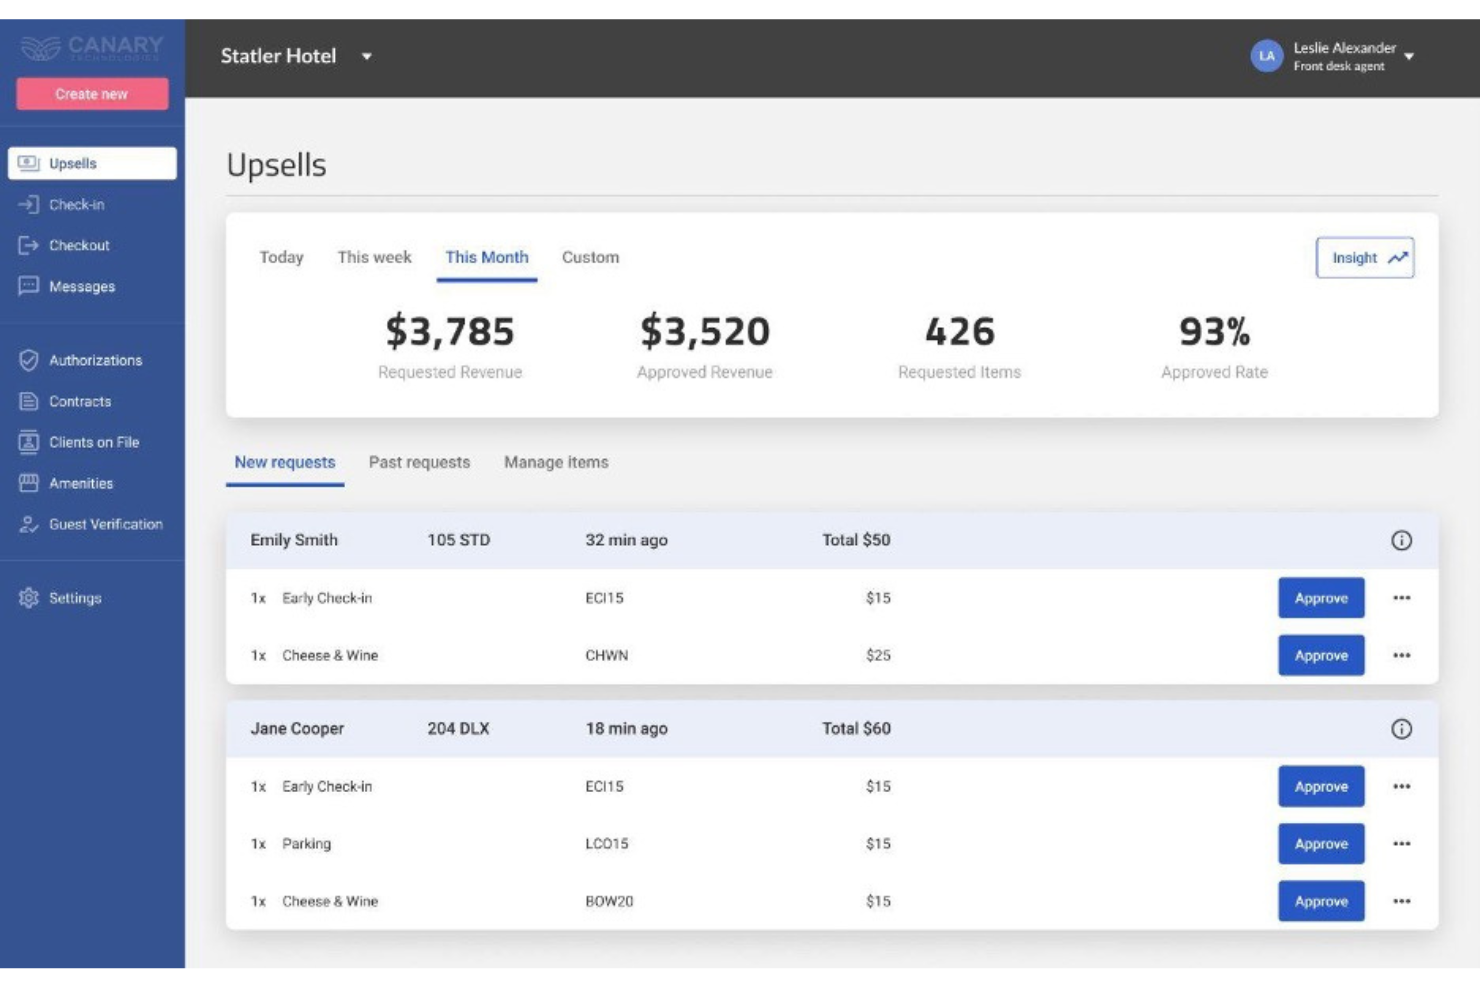Click the Checkout sidebar icon

28,245
